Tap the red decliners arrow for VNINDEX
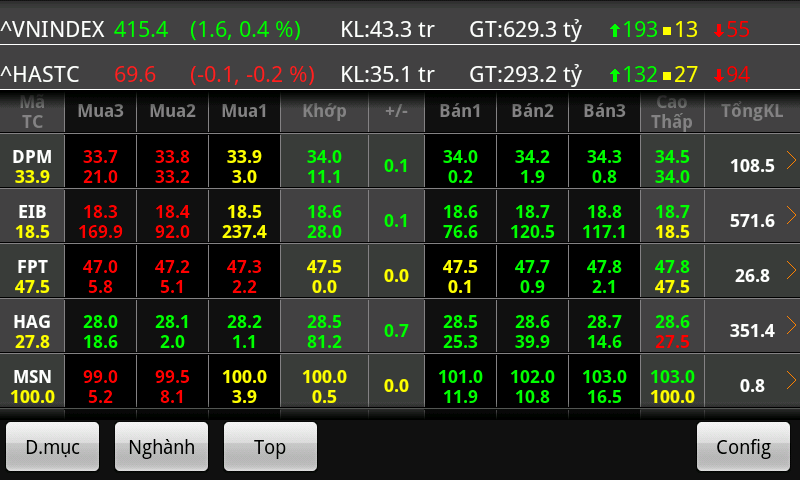This screenshot has height=480, width=800. pyautogui.click(x=718, y=31)
